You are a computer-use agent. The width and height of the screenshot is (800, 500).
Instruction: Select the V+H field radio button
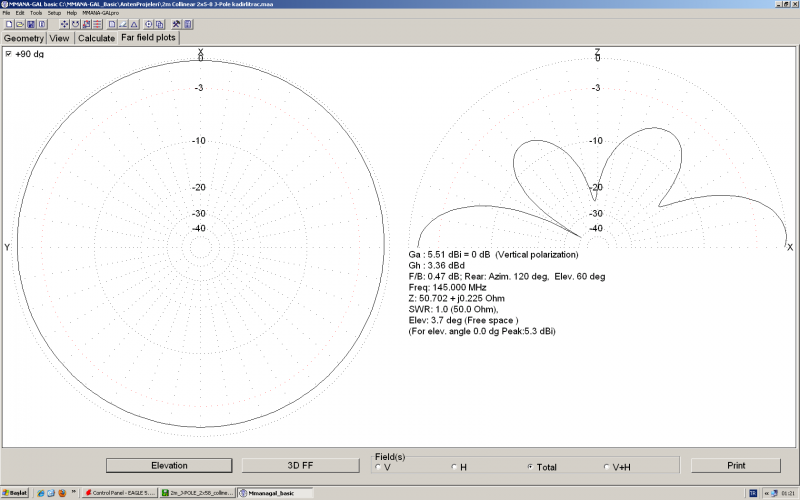(x=607, y=467)
